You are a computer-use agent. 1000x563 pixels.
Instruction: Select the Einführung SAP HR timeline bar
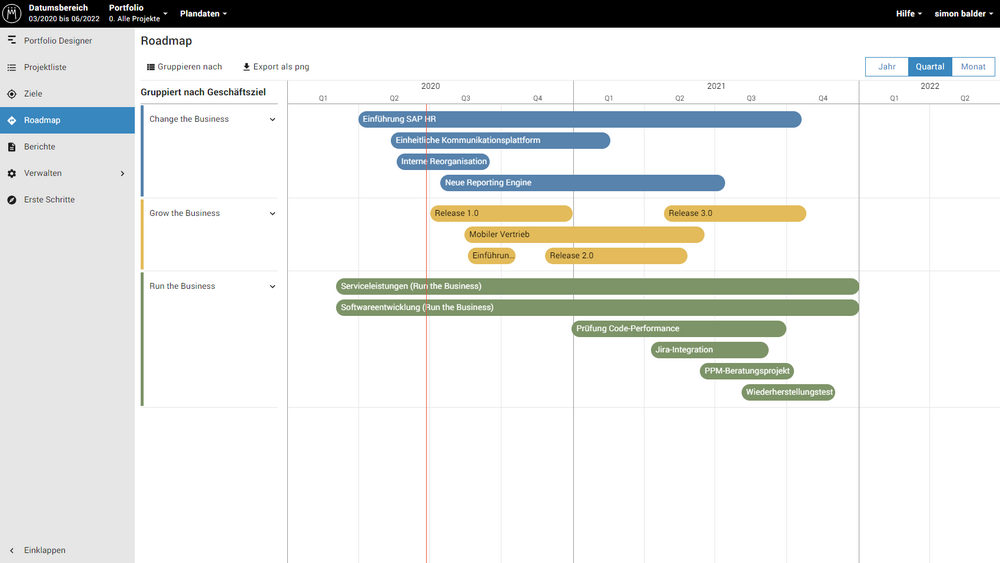tap(580, 119)
